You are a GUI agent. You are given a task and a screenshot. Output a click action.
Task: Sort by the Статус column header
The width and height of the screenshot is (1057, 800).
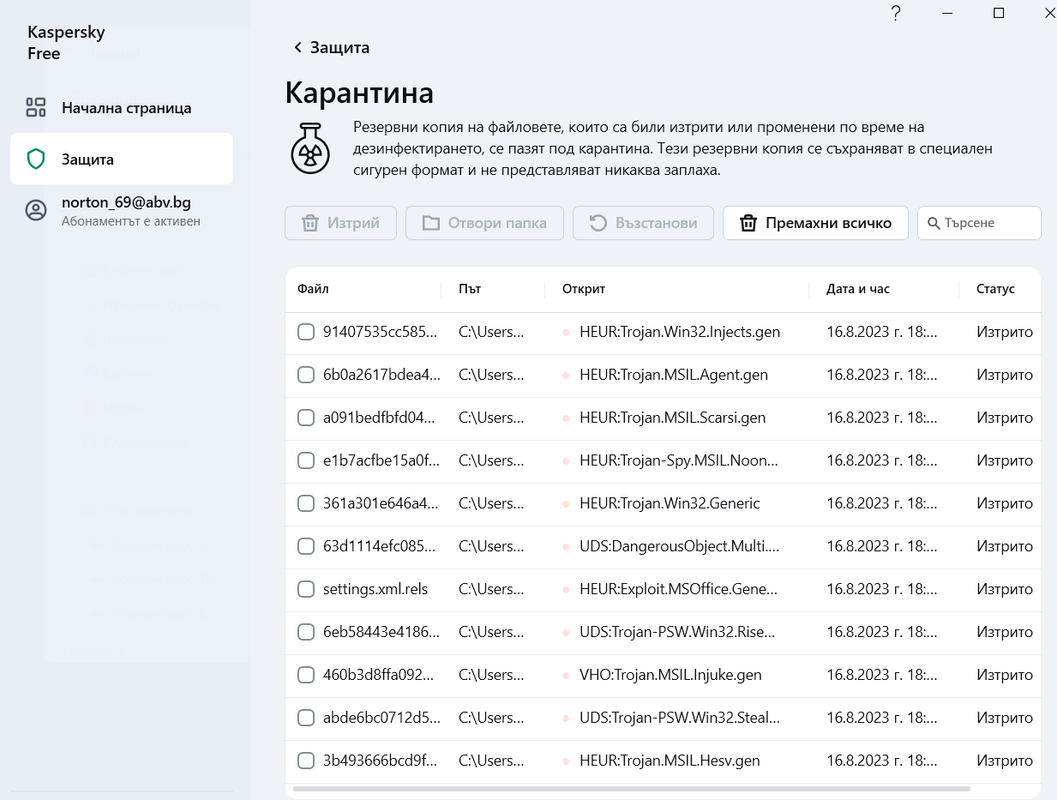pos(995,289)
